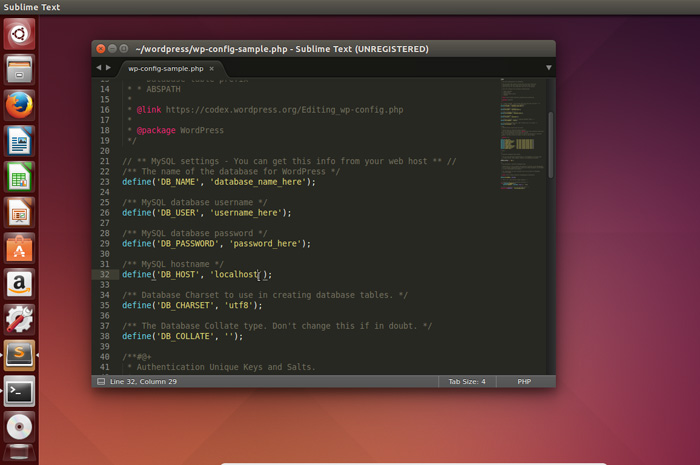The image size is (700, 465).
Task: Click the 'Database Charset to use' comment
Action: (x=265, y=295)
